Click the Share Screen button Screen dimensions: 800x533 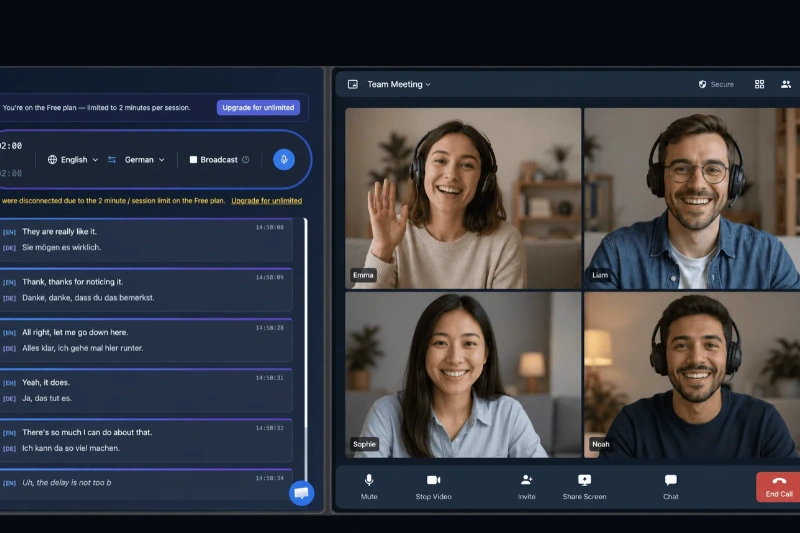584,487
